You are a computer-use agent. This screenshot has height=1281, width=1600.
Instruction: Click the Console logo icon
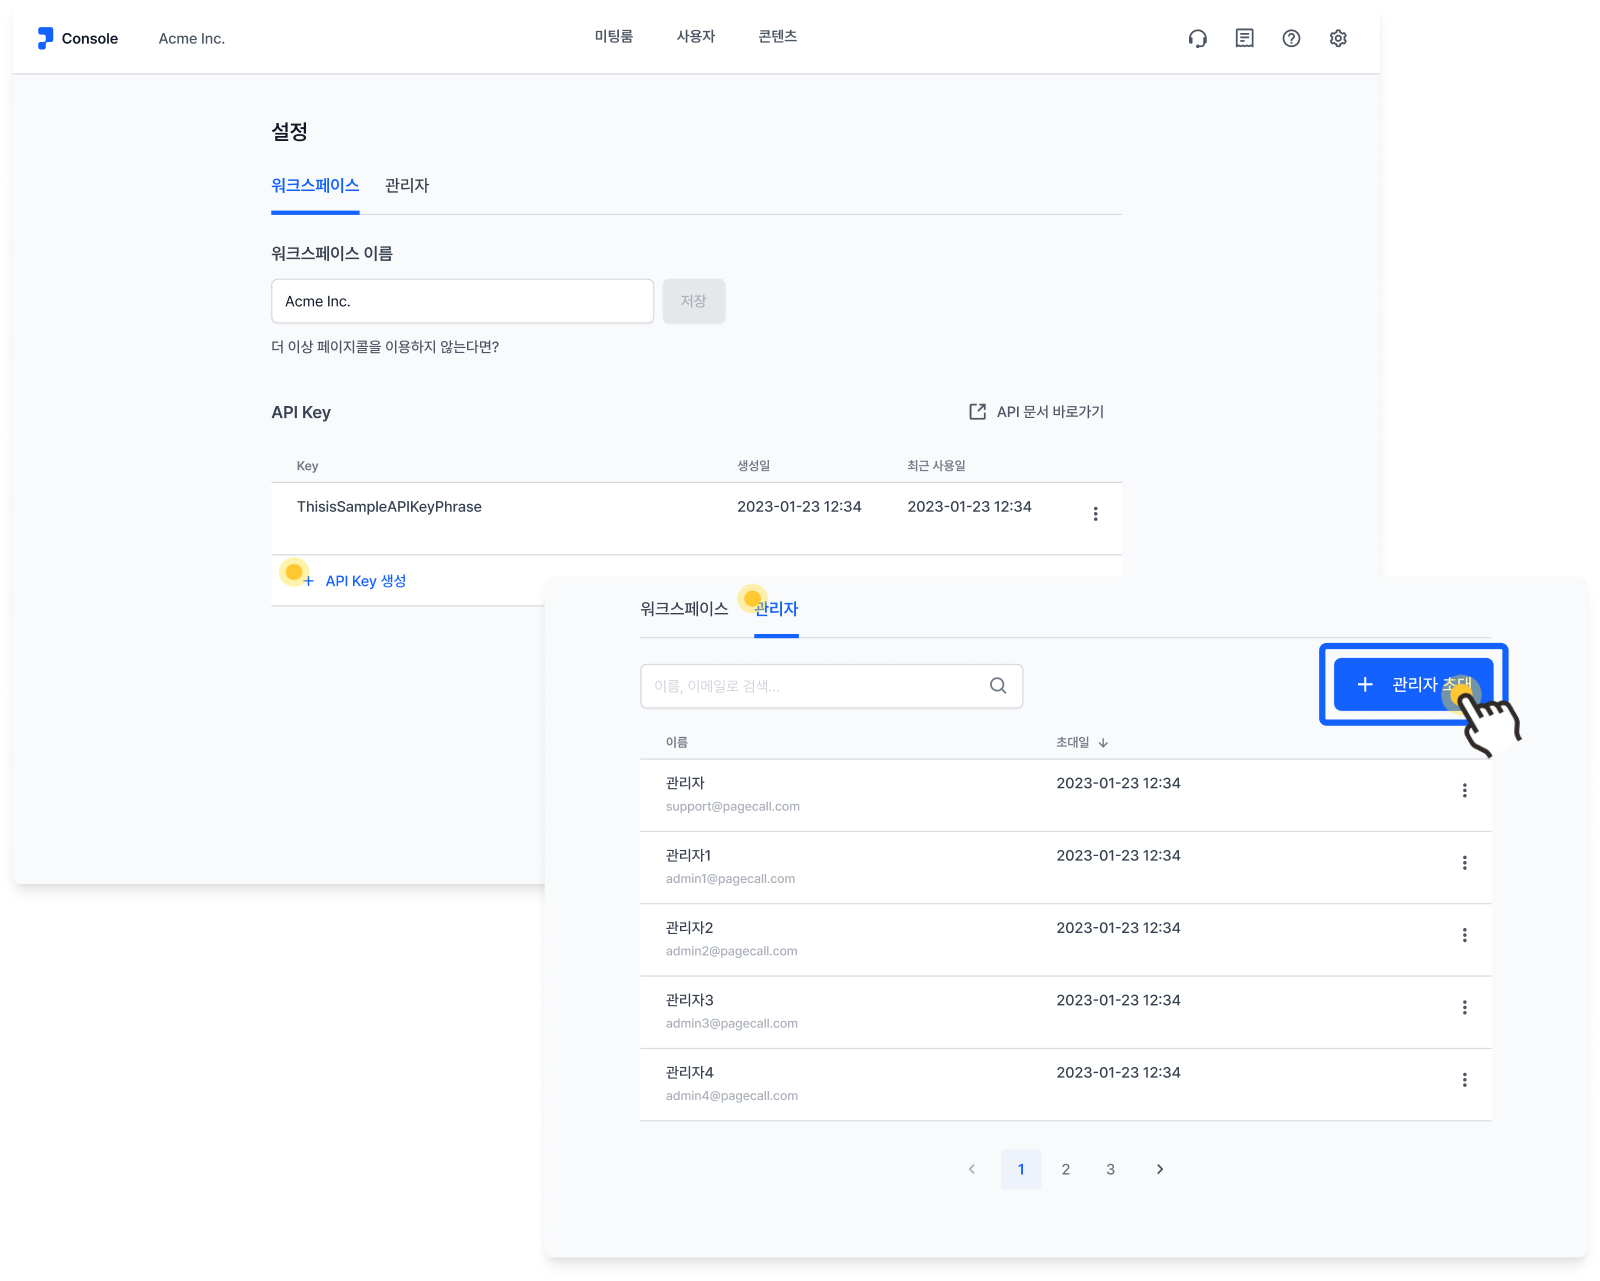coord(45,38)
